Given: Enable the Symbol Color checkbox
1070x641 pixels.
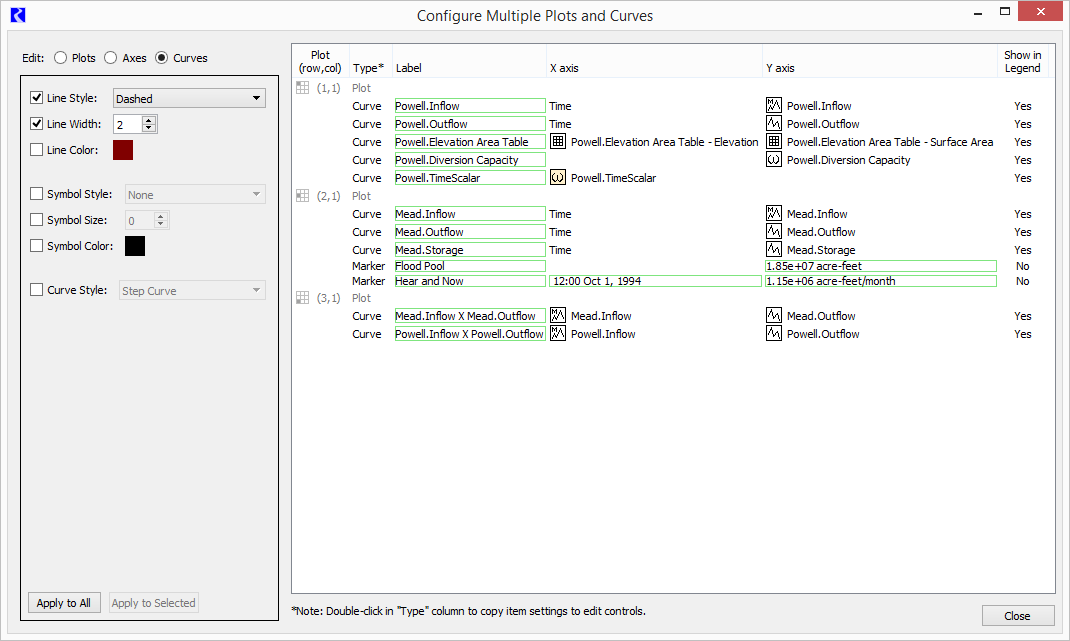Looking at the screenshot, I should pos(37,246).
